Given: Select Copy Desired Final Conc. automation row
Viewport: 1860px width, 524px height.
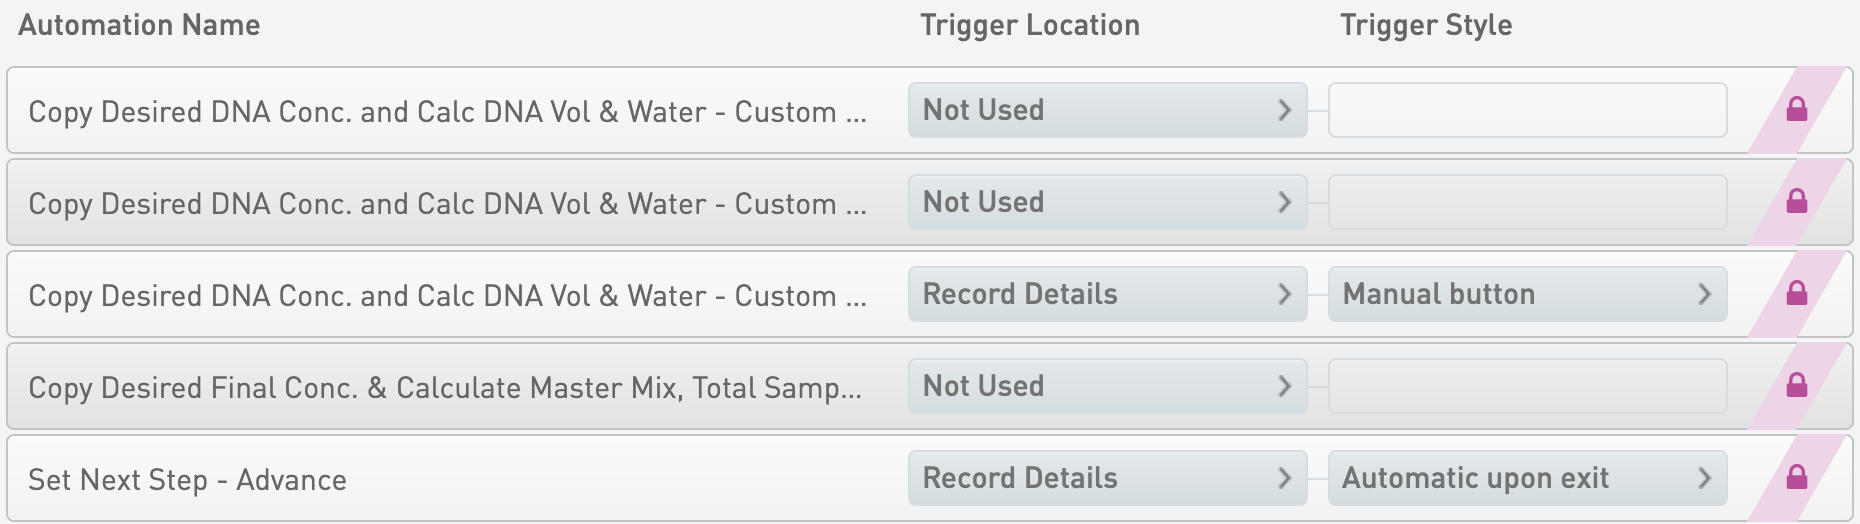Looking at the screenshot, I should (x=445, y=388).
